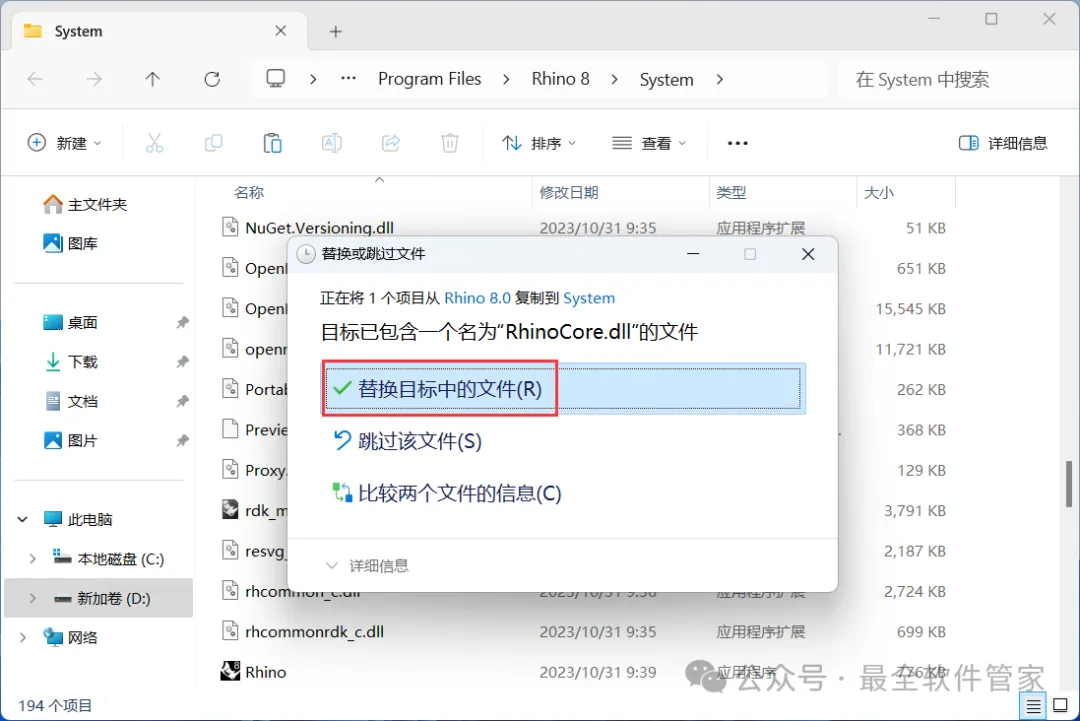This screenshot has width=1080, height=721.
Task: Choose Replace the file in destination
Action: click(x=563, y=389)
